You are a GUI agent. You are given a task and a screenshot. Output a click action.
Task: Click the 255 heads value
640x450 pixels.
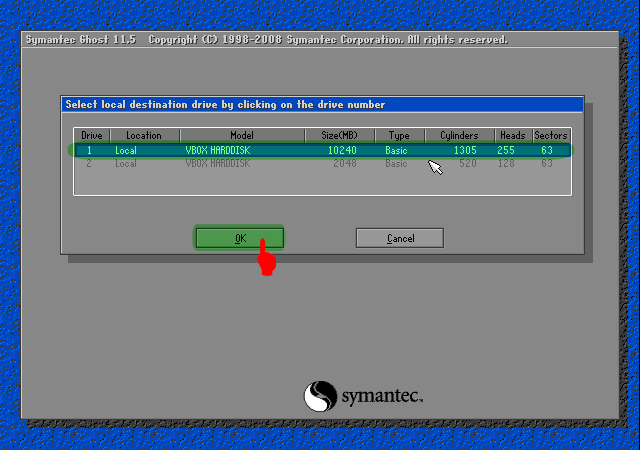506,150
